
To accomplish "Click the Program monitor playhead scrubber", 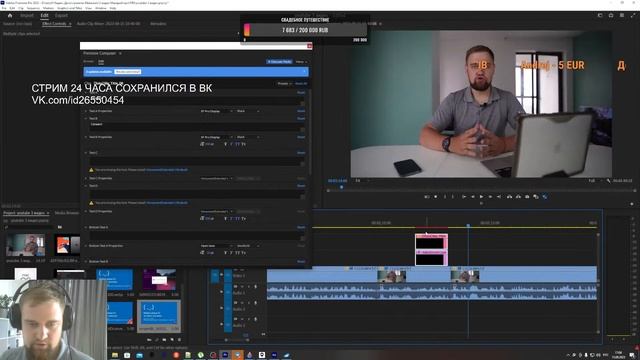I will click(x=342, y=187).
